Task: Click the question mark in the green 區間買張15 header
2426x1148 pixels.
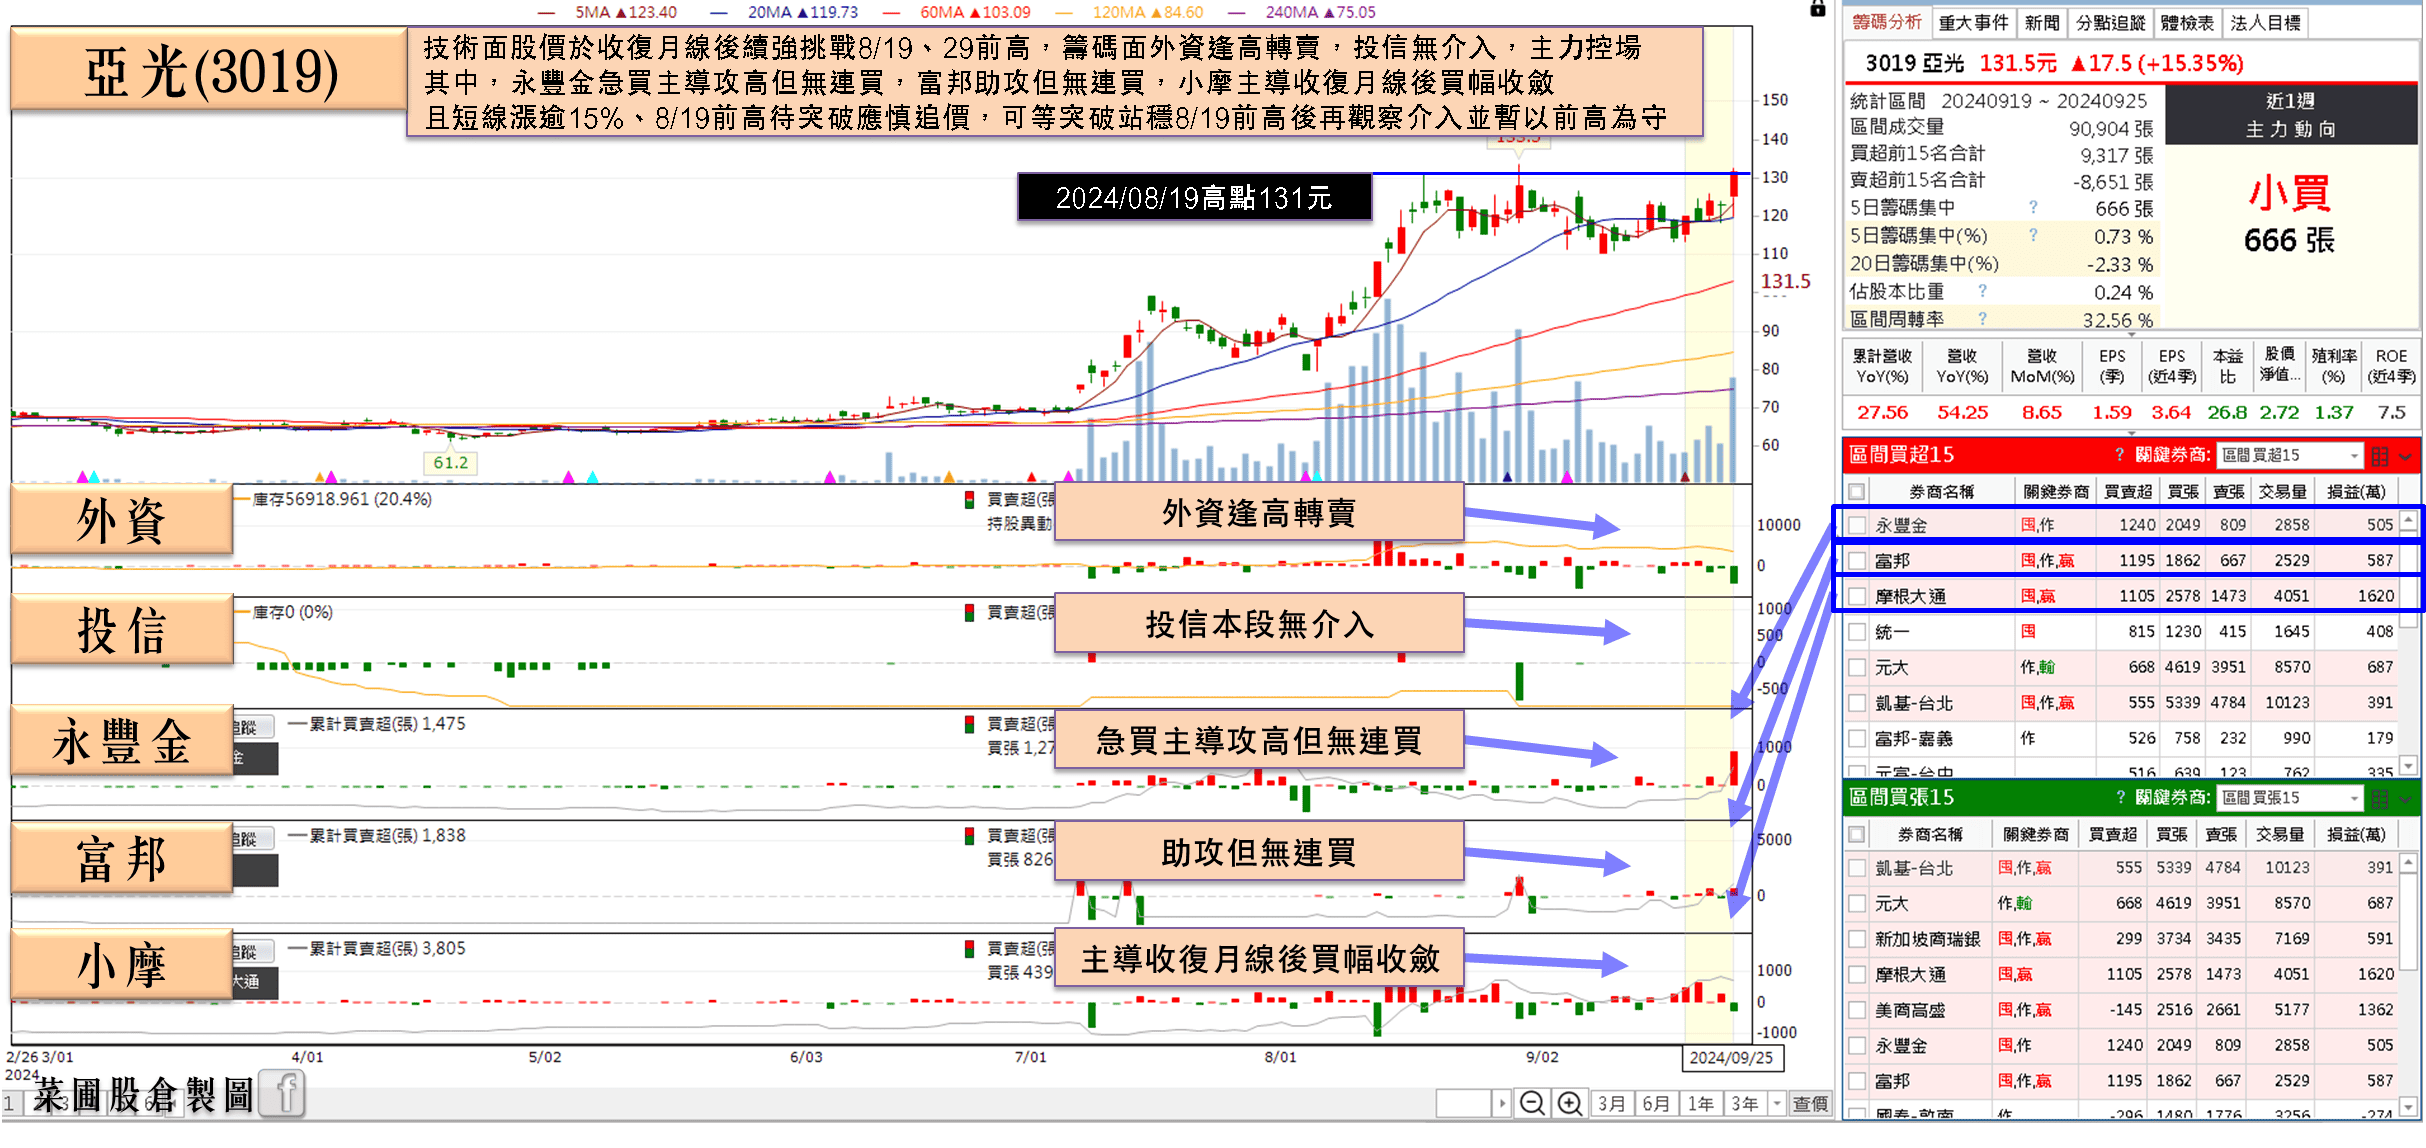Action: pos(2120,797)
